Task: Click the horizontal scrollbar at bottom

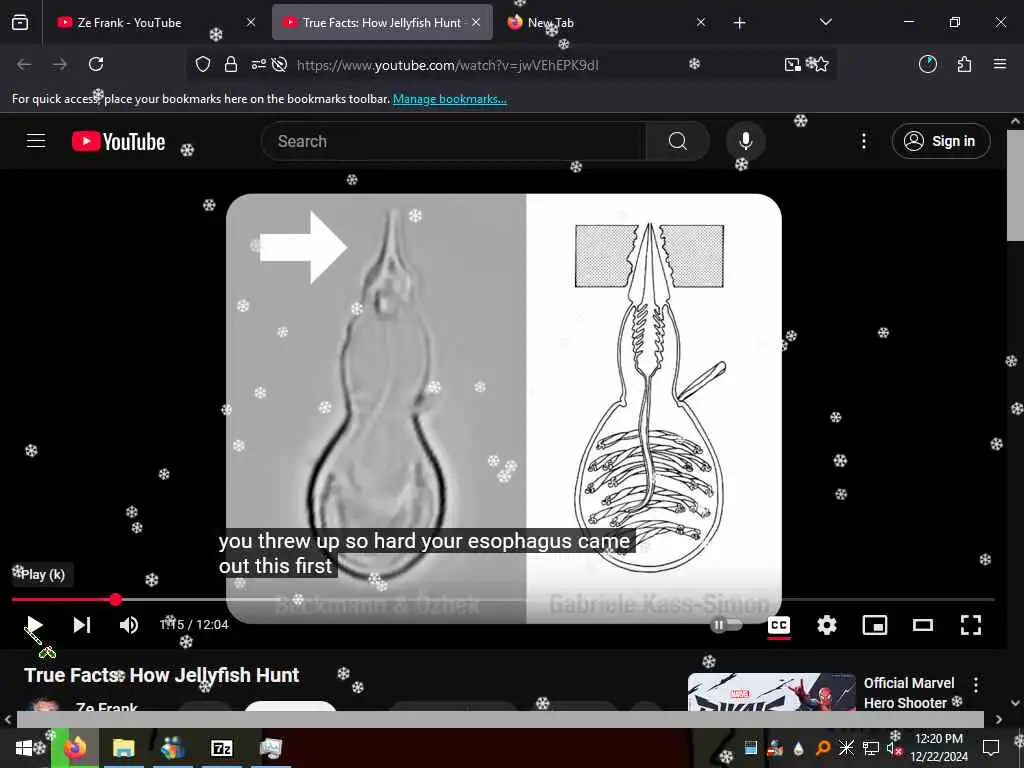Action: 500,719
